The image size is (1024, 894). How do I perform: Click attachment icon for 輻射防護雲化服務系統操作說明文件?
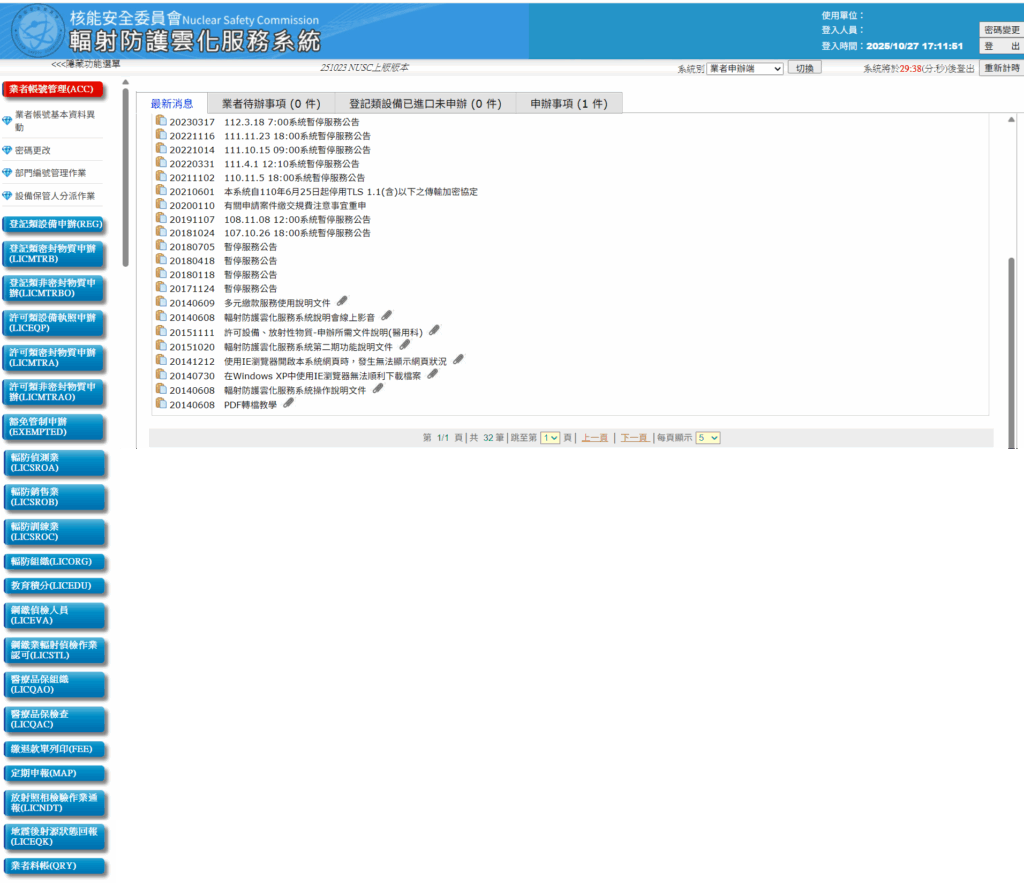378,389
